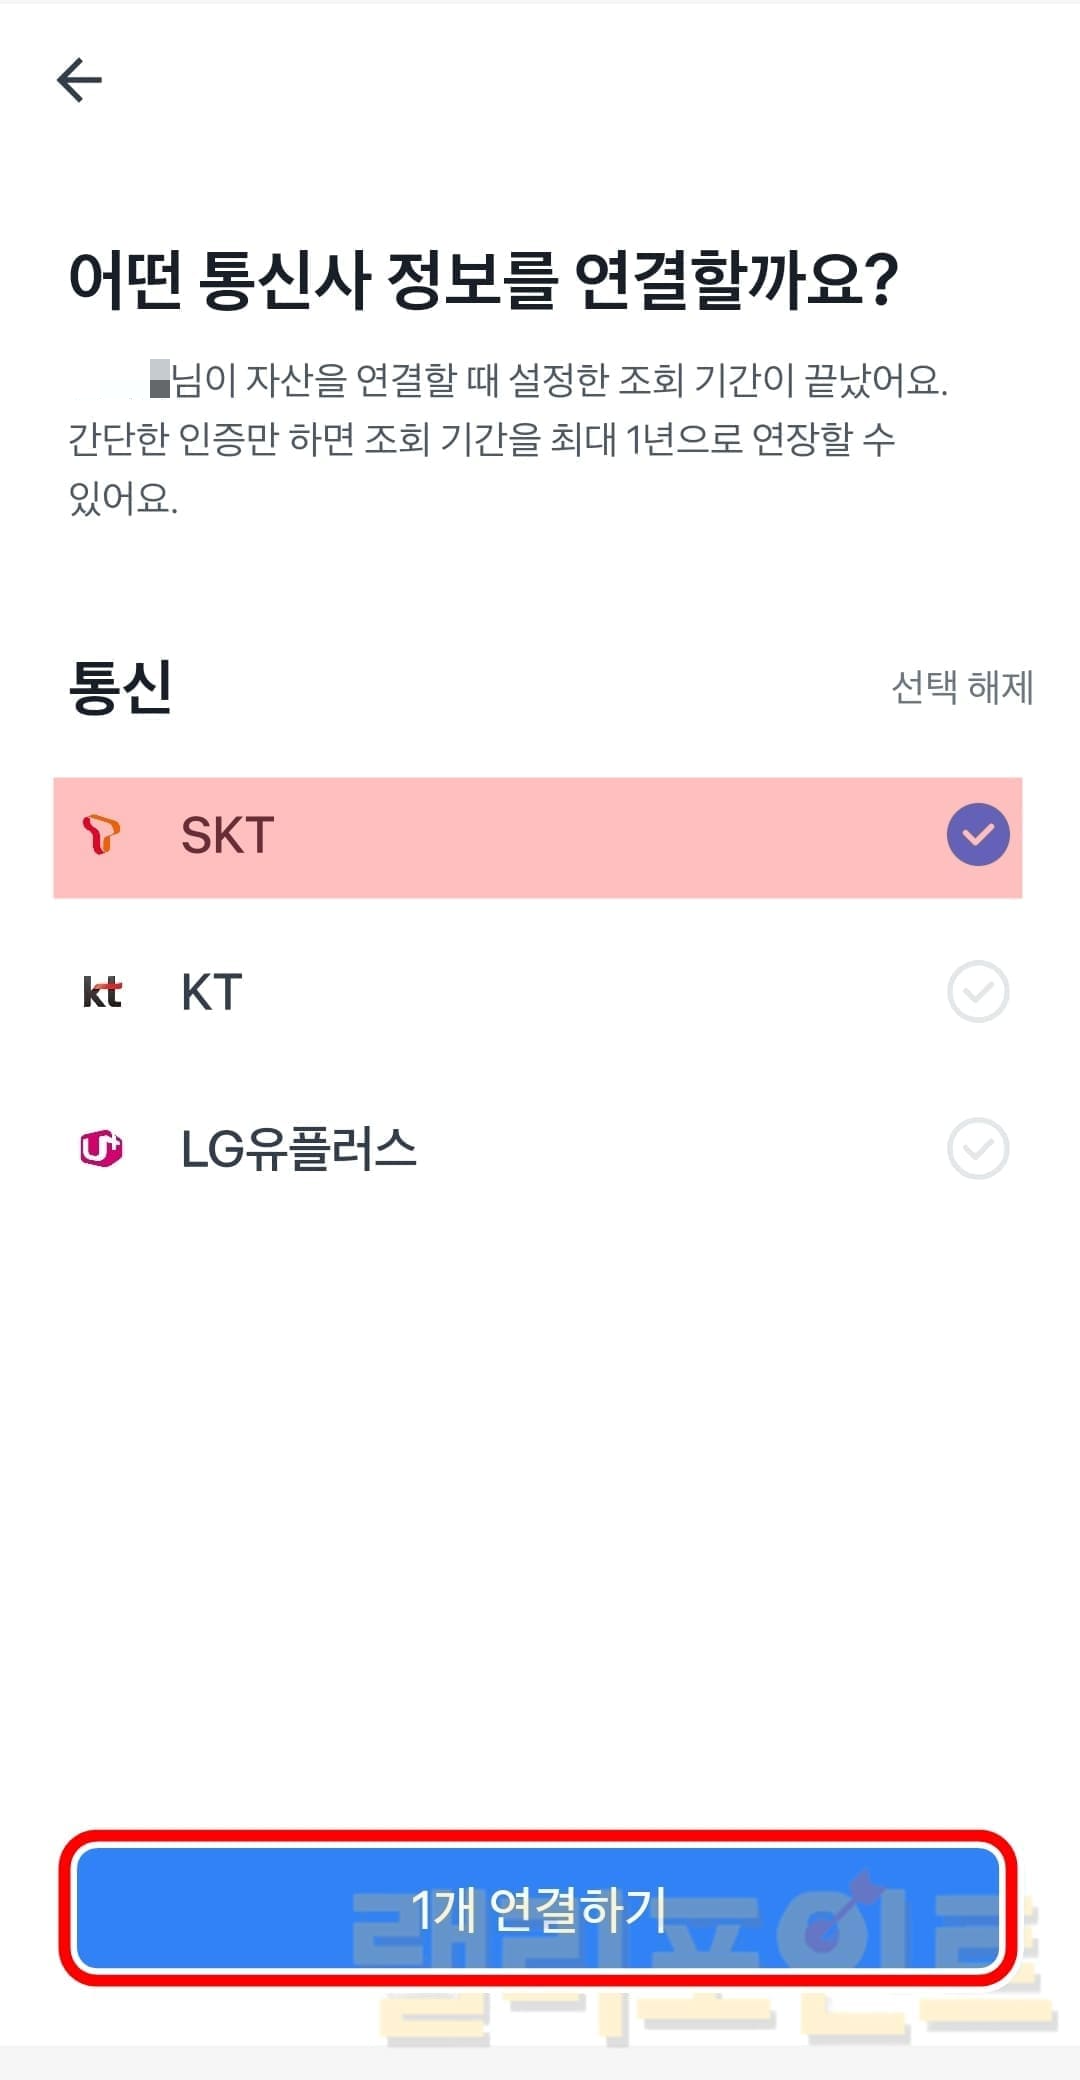
Task: Click the SKT carrier logo
Action: click(101, 835)
